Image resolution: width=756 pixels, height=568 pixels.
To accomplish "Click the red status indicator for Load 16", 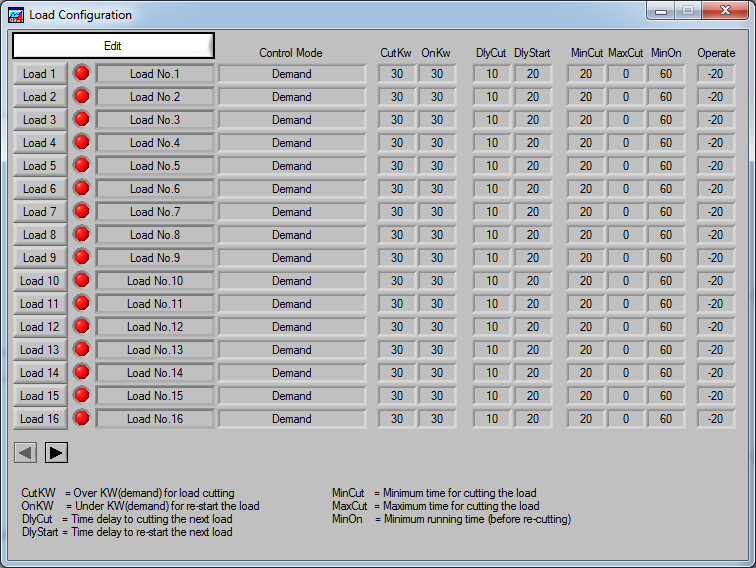I will (81, 418).
